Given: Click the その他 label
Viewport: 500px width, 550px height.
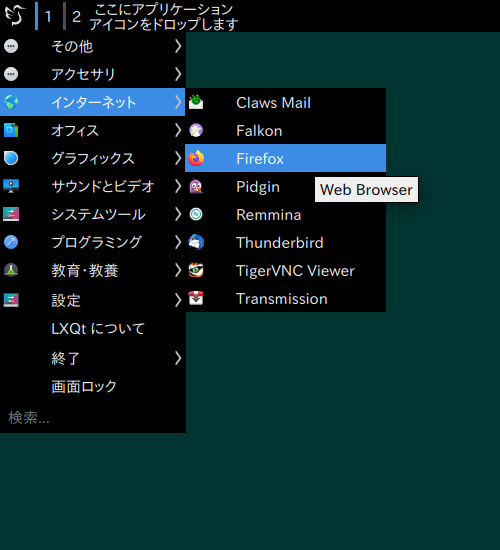Looking at the screenshot, I should point(72,46).
